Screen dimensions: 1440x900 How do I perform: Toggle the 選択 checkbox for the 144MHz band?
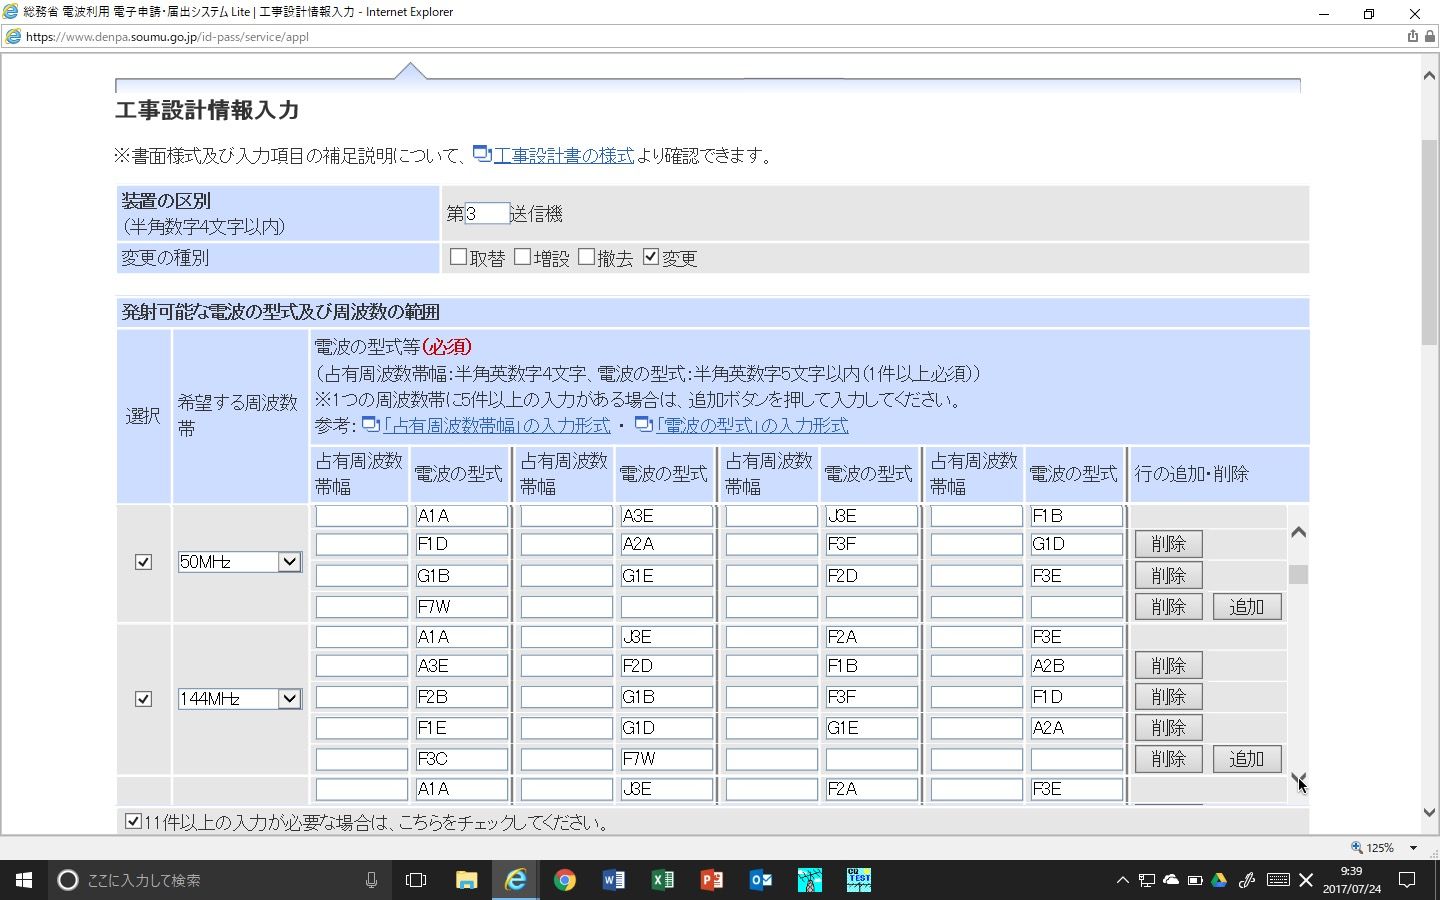tap(143, 699)
